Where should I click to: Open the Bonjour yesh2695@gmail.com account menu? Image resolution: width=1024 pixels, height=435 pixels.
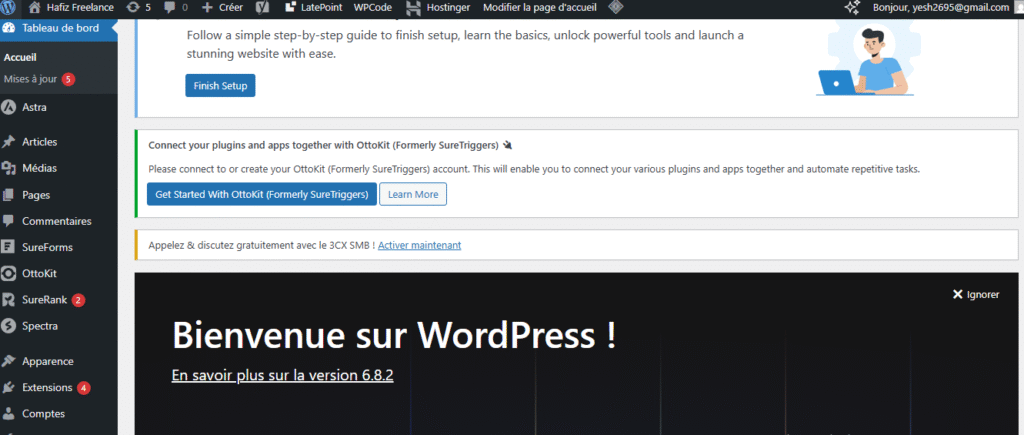click(940, 8)
